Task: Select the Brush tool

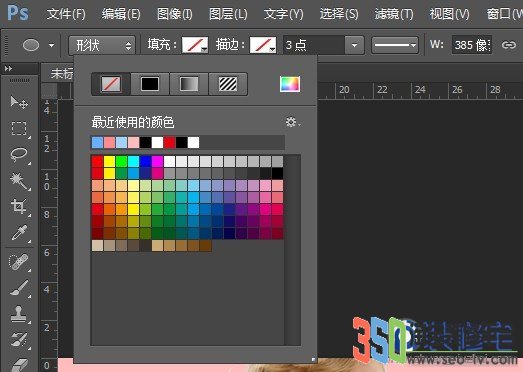Action: 19,288
